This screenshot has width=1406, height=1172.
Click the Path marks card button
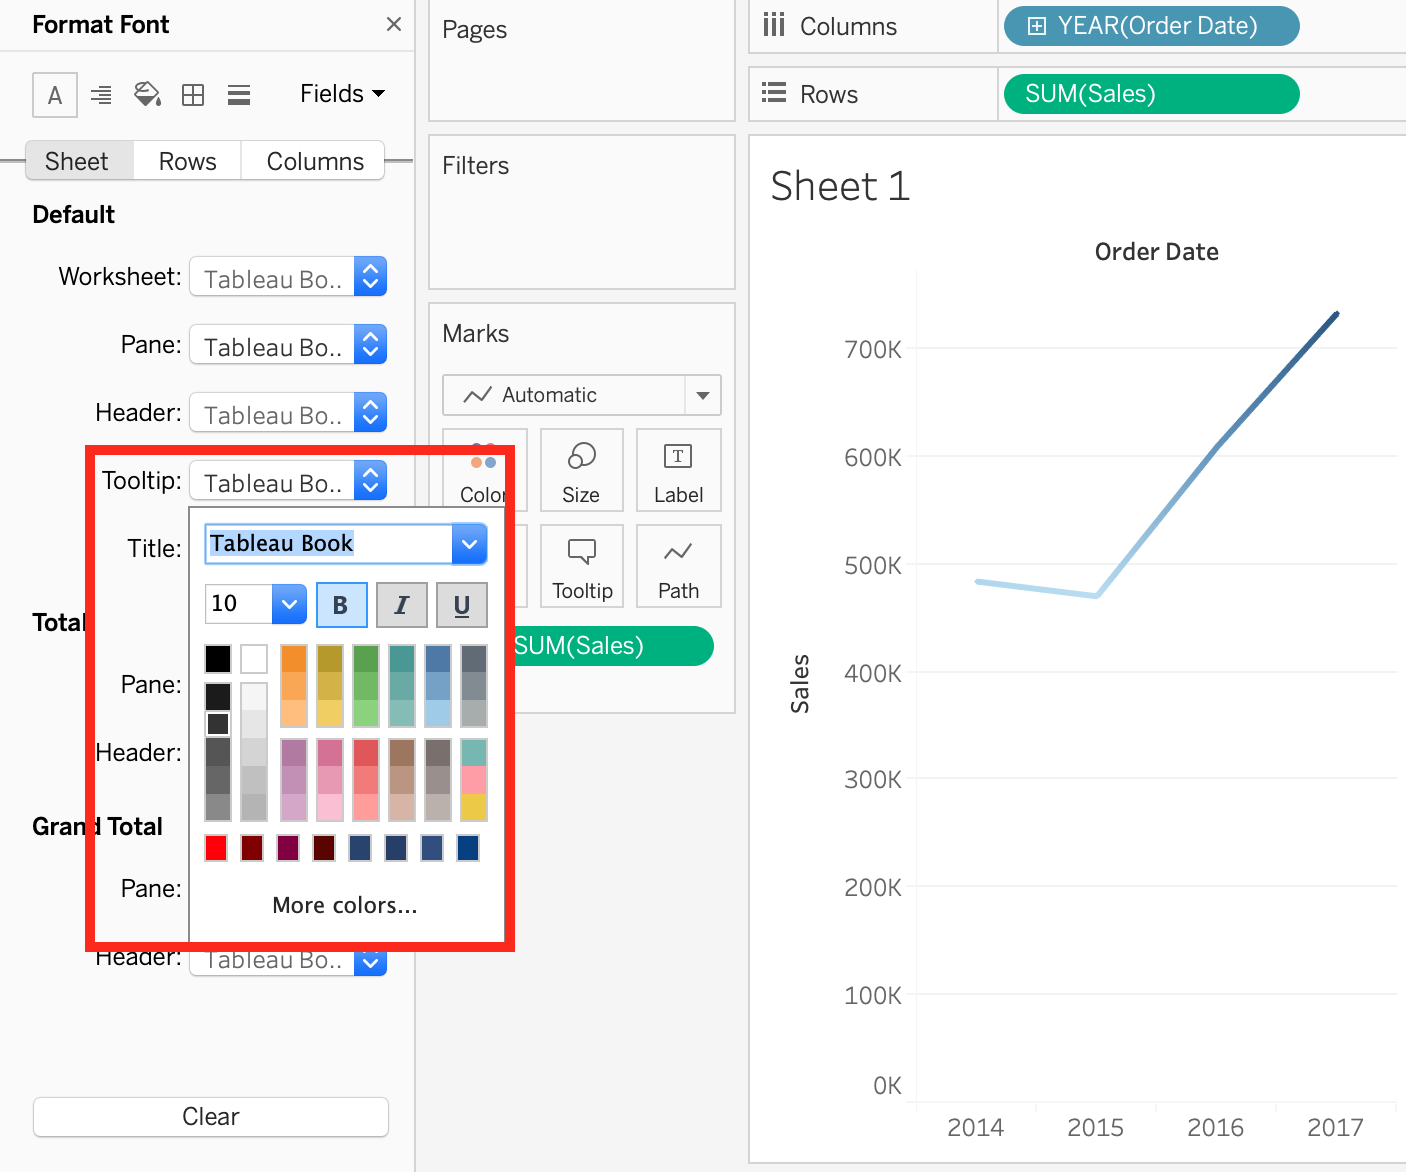(678, 566)
